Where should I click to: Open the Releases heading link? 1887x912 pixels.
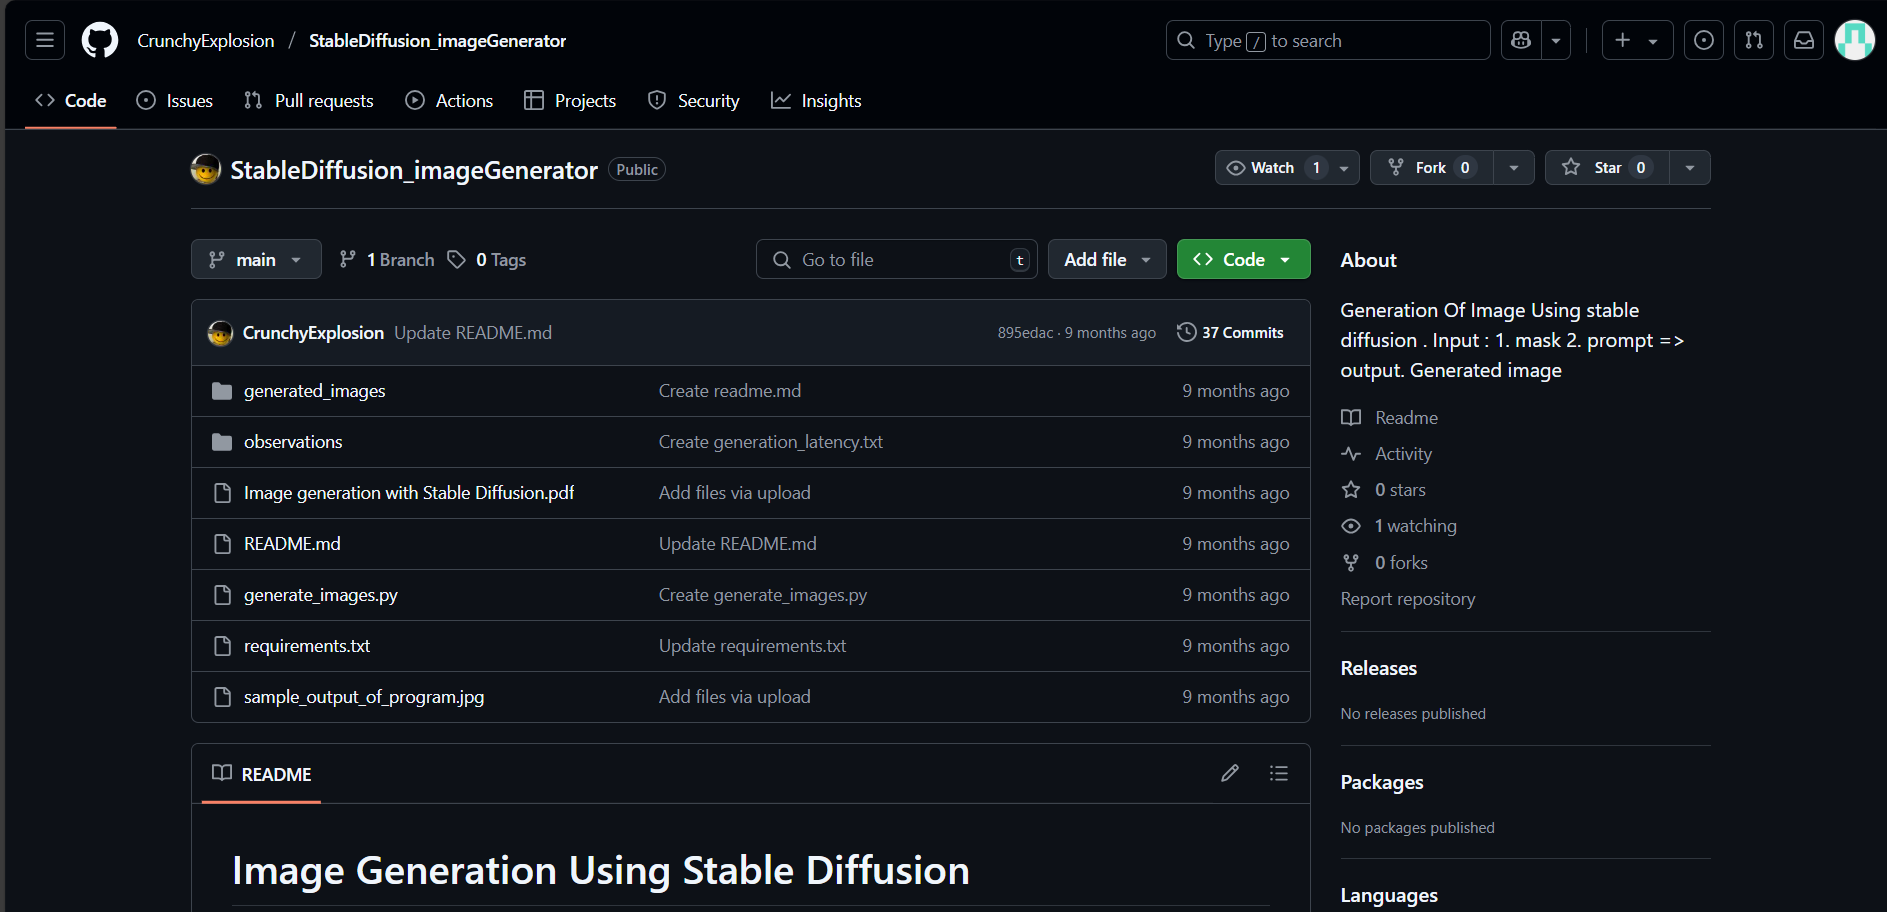1379,668
